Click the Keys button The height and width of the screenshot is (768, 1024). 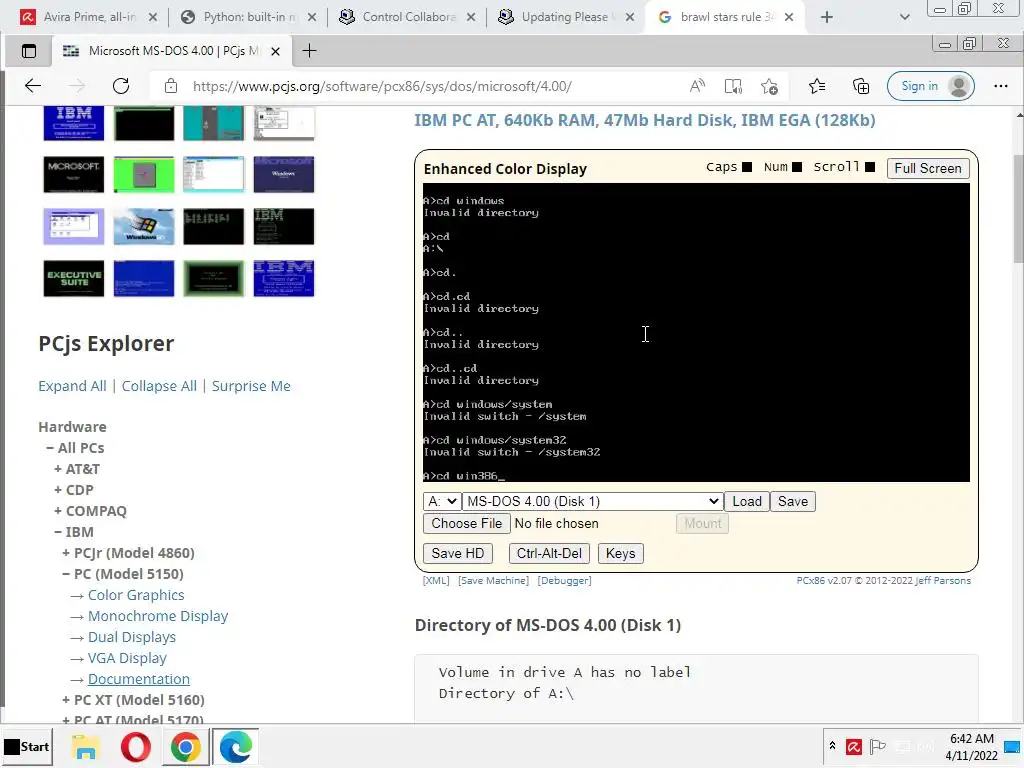[620, 554]
